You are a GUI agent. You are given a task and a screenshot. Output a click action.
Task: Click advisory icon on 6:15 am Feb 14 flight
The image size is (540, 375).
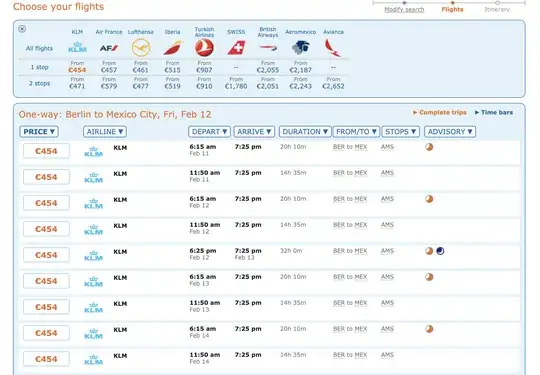coord(429,329)
